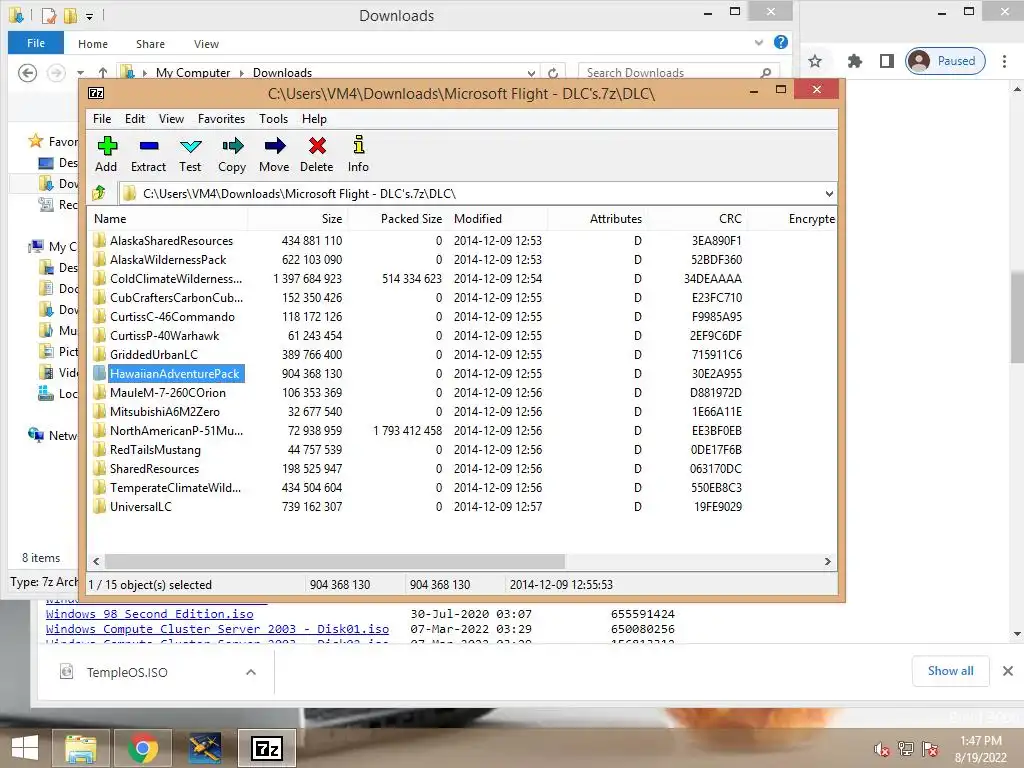Viewport: 1024px width, 768px height.
Task: Click the horizontal scrollbar right arrow
Action: point(827,562)
